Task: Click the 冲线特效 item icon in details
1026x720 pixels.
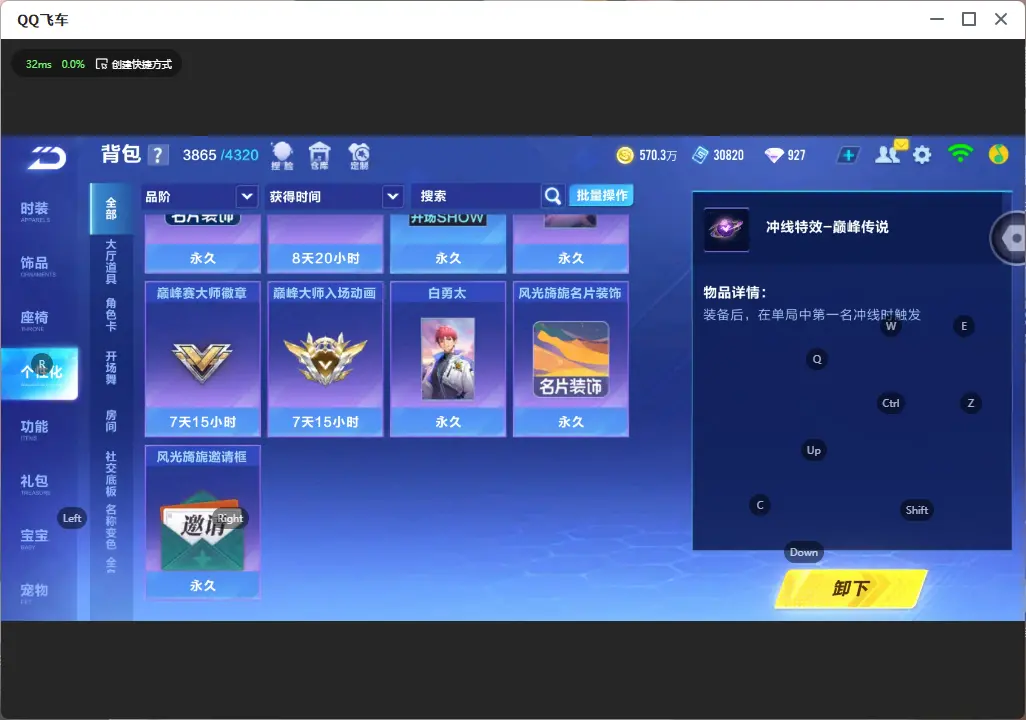Action: click(x=726, y=229)
